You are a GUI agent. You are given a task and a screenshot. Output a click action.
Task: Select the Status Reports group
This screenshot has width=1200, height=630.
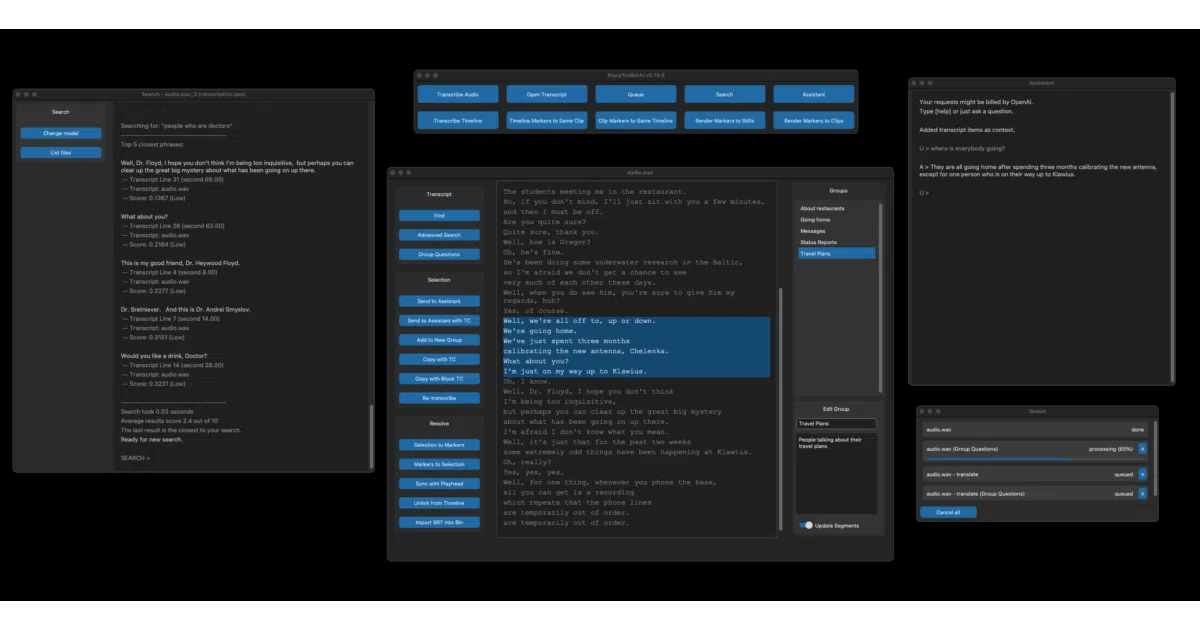coord(836,242)
